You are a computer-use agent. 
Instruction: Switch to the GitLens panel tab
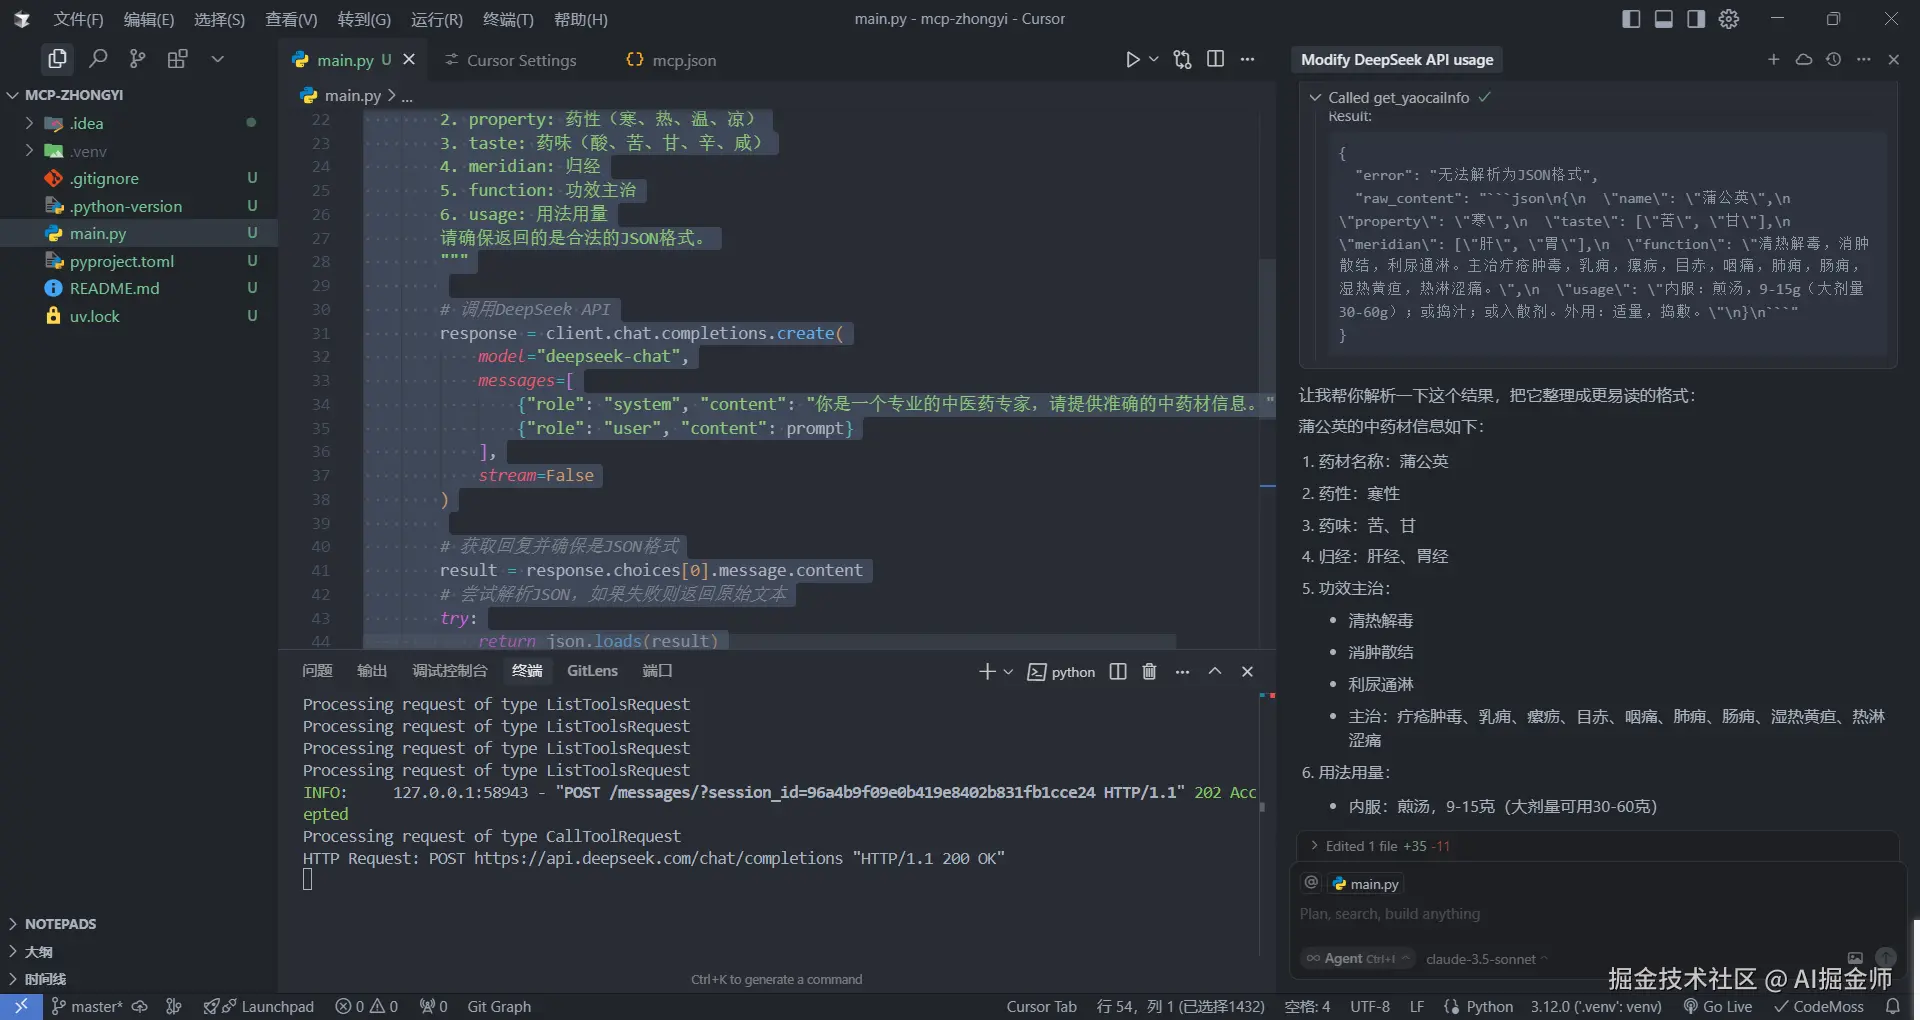click(x=592, y=671)
